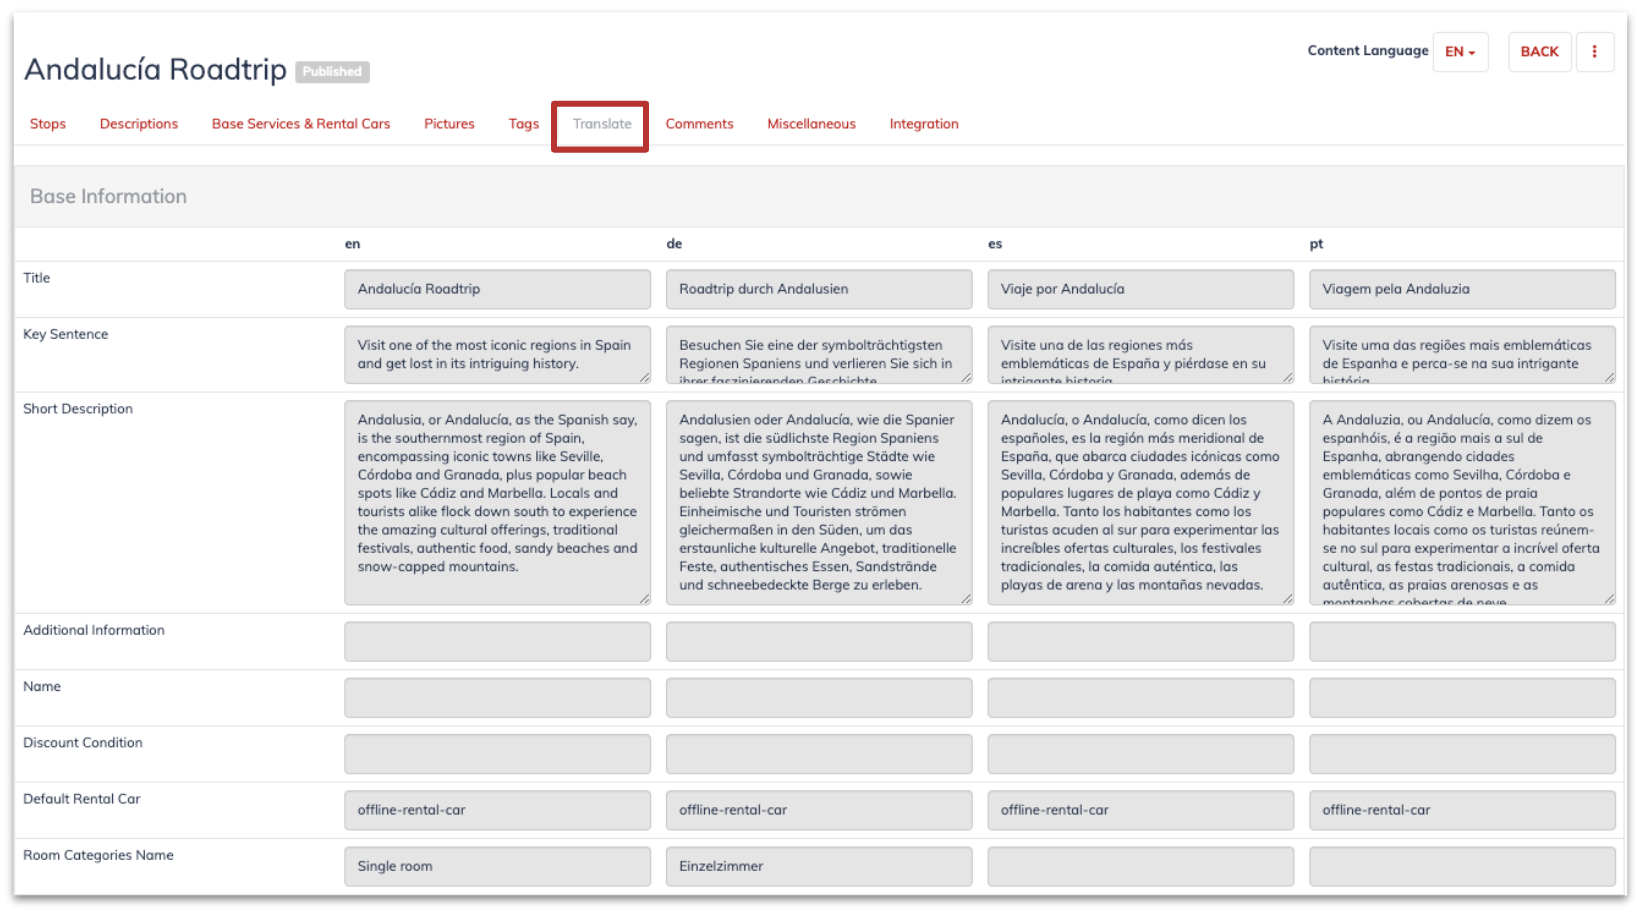Click the 'Short Description' row label
Viewport: 1640px width, 912px height.
(78, 409)
